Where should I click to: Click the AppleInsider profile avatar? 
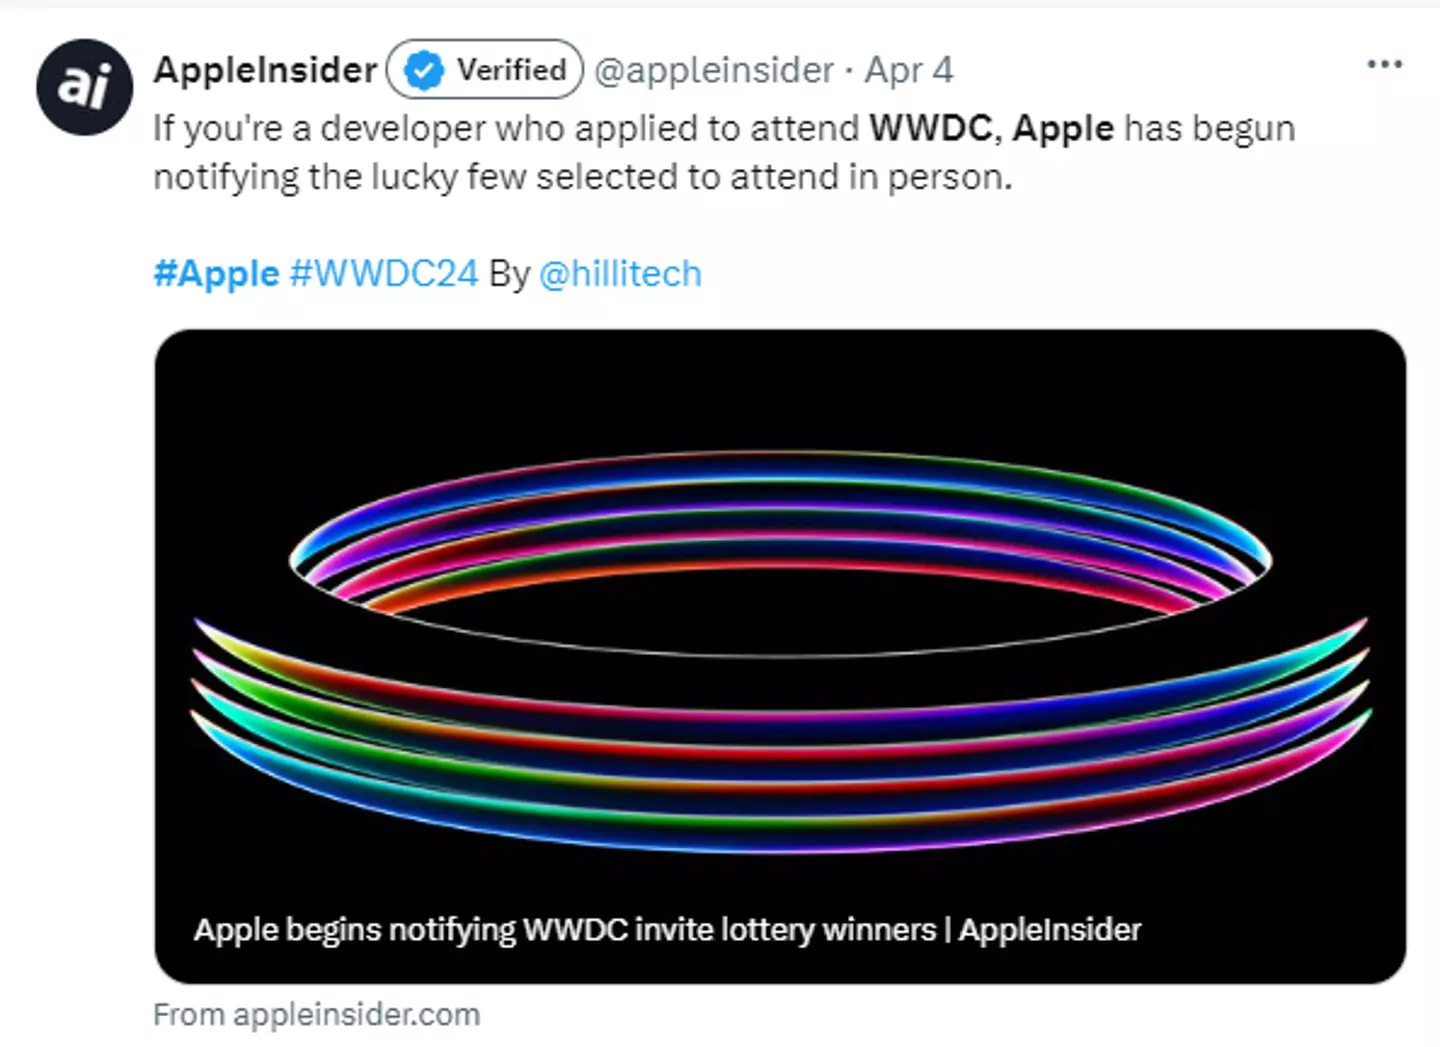click(85, 86)
